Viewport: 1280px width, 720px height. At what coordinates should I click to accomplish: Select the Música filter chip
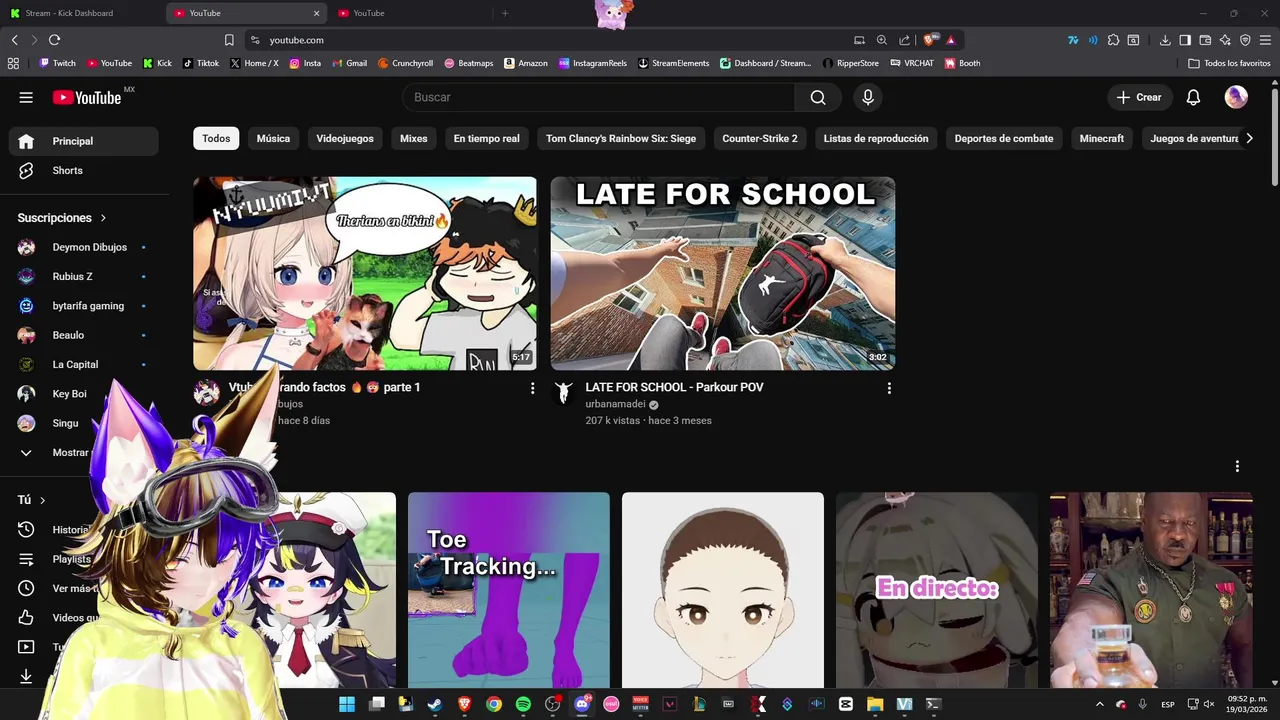(273, 138)
